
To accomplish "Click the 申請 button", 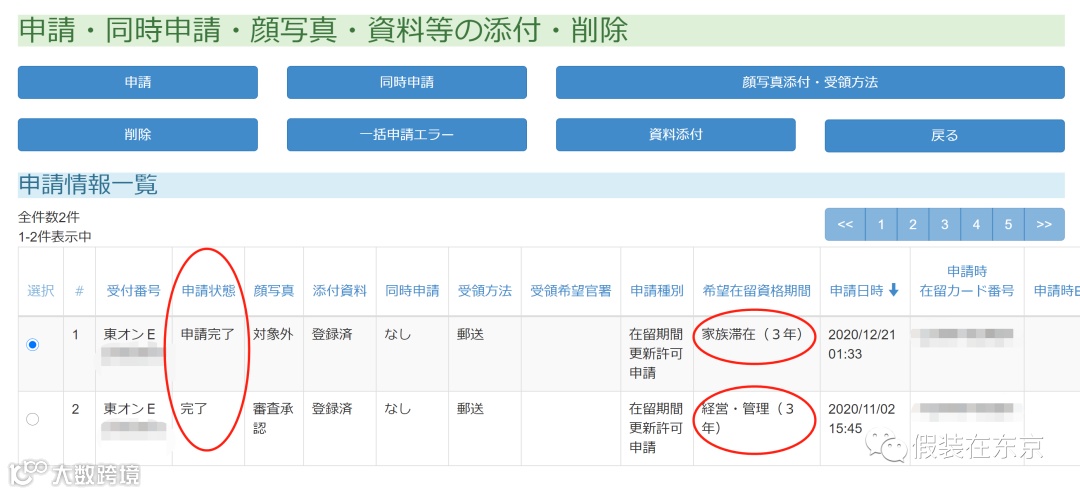I will click(x=138, y=83).
